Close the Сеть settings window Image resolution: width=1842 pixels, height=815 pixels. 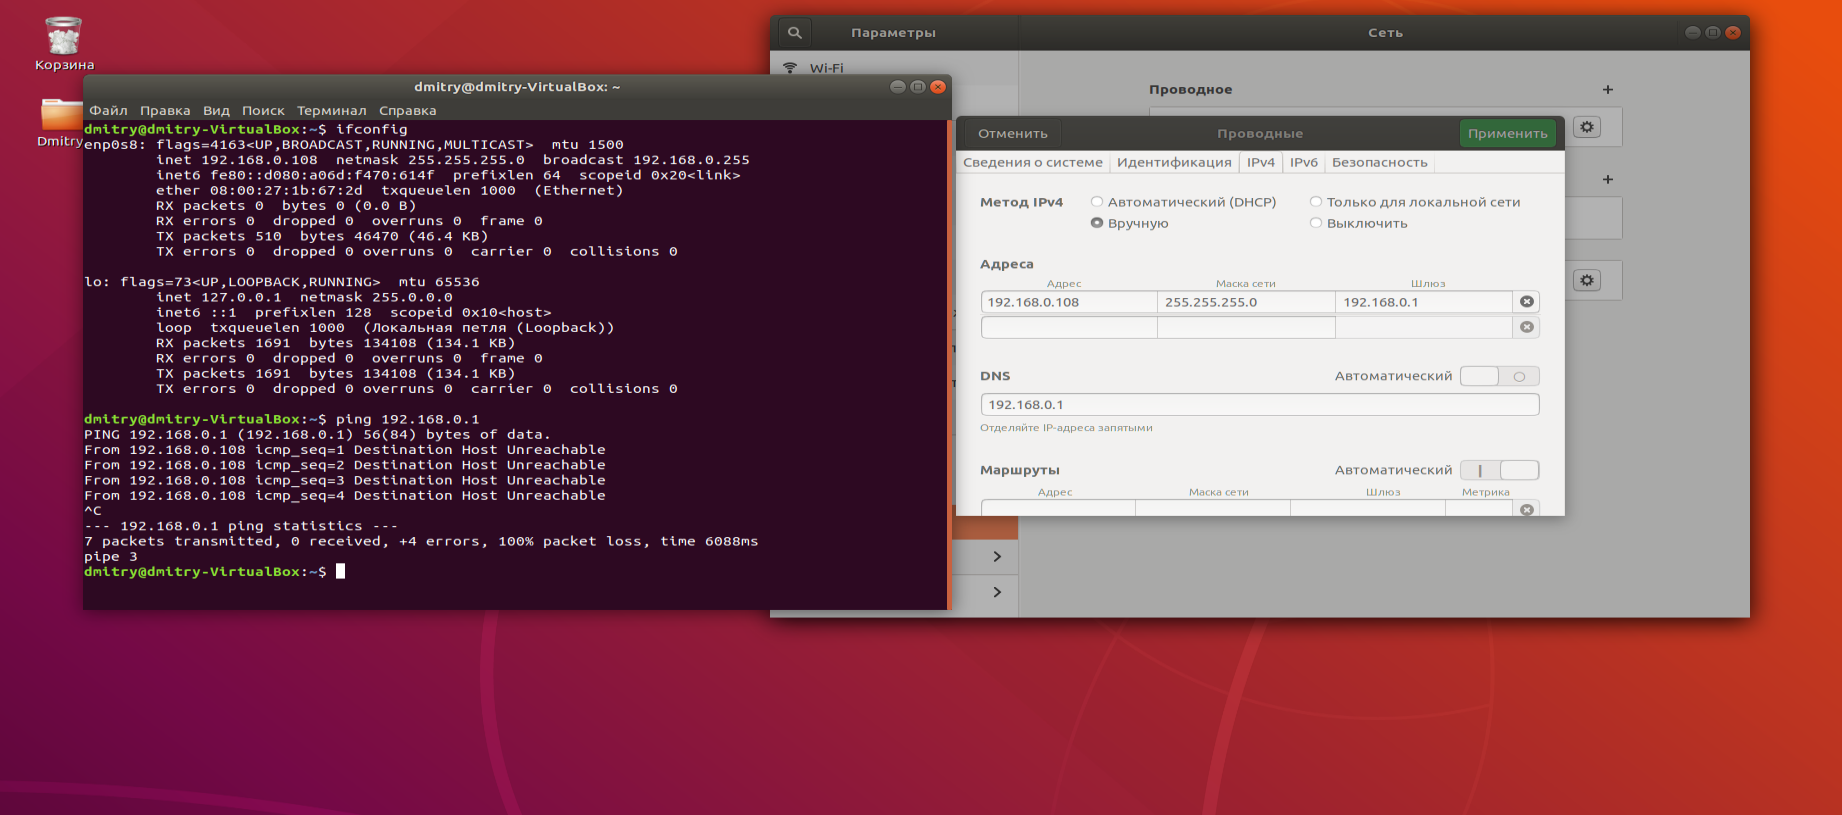pyautogui.click(x=1733, y=33)
